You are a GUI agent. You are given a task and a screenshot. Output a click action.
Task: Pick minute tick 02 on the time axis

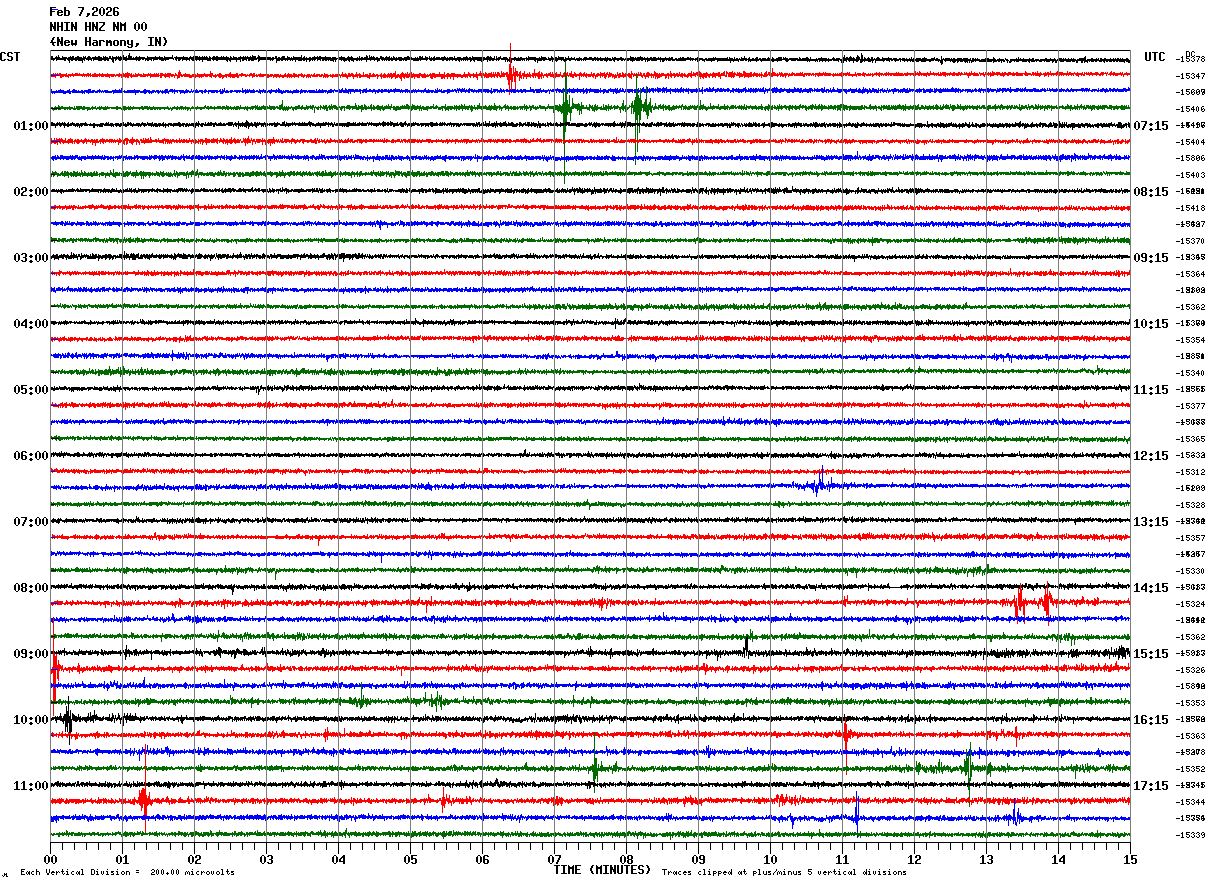pos(194,859)
